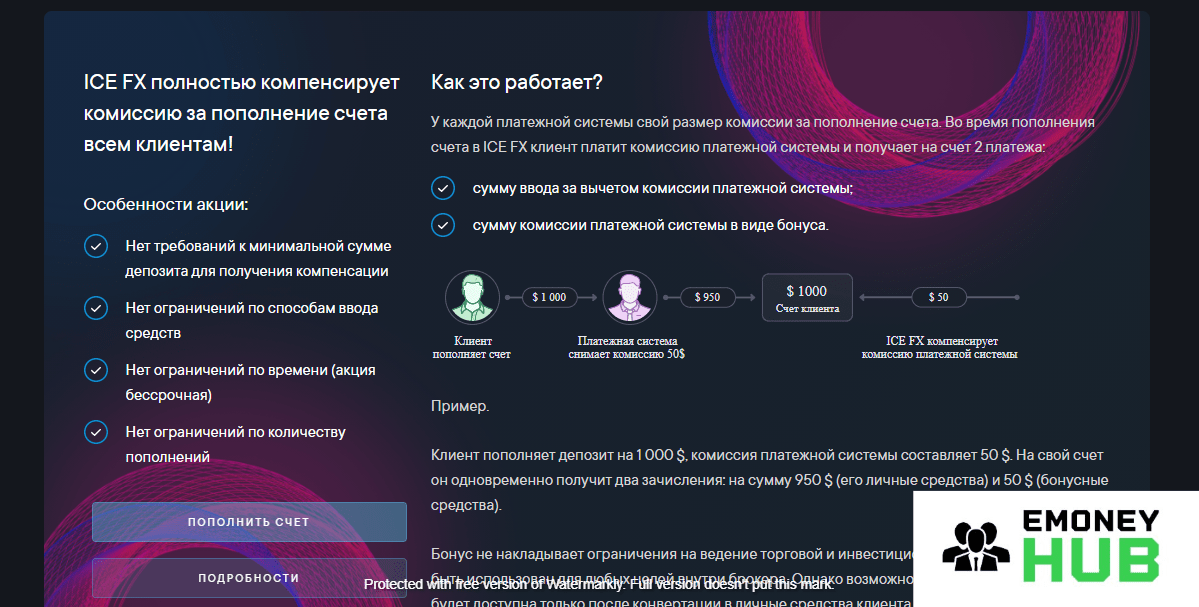1199x607 pixels.
Task: Click the Как это работает? heading
Action: [x=517, y=83]
